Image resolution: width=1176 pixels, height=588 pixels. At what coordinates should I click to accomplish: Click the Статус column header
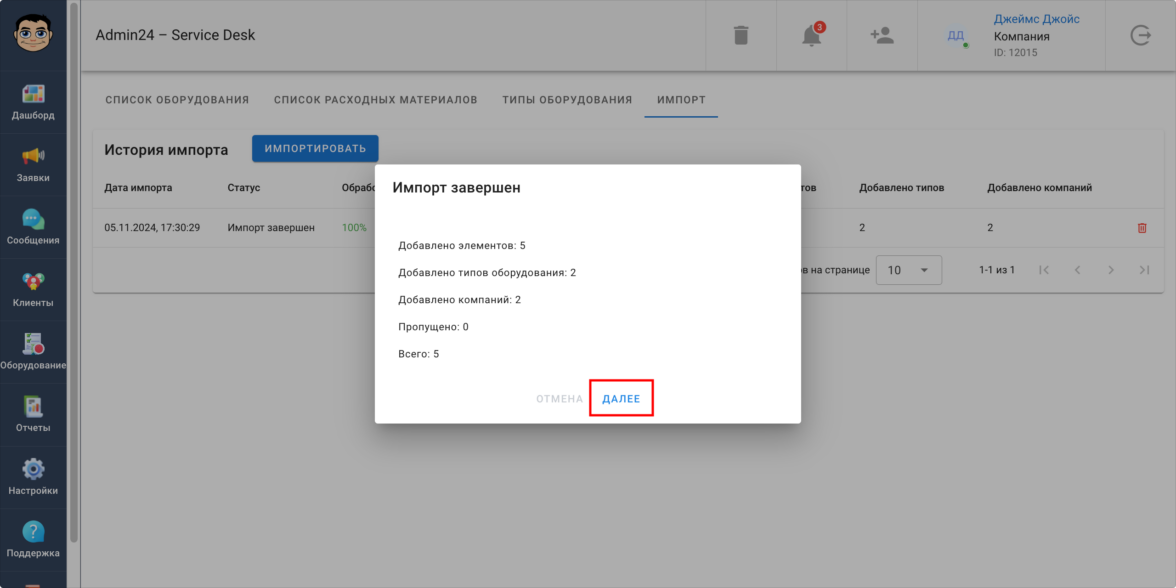point(244,188)
